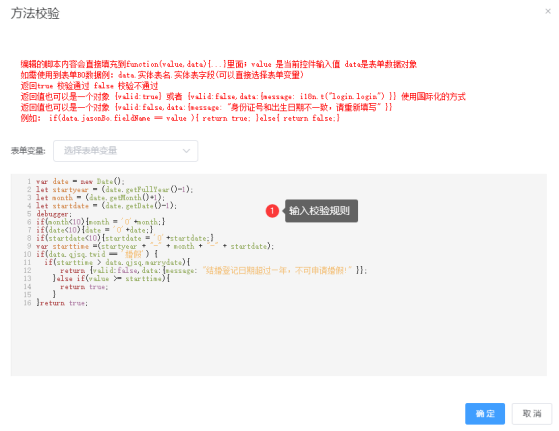Click the 方法校验 dialog title
This screenshot has height=431, width=559.
tap(35, 13)
